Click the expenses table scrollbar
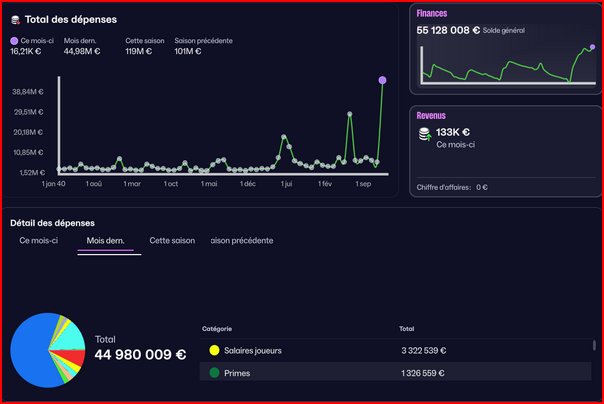Screen dimensions: 604x404 [599, 345]
